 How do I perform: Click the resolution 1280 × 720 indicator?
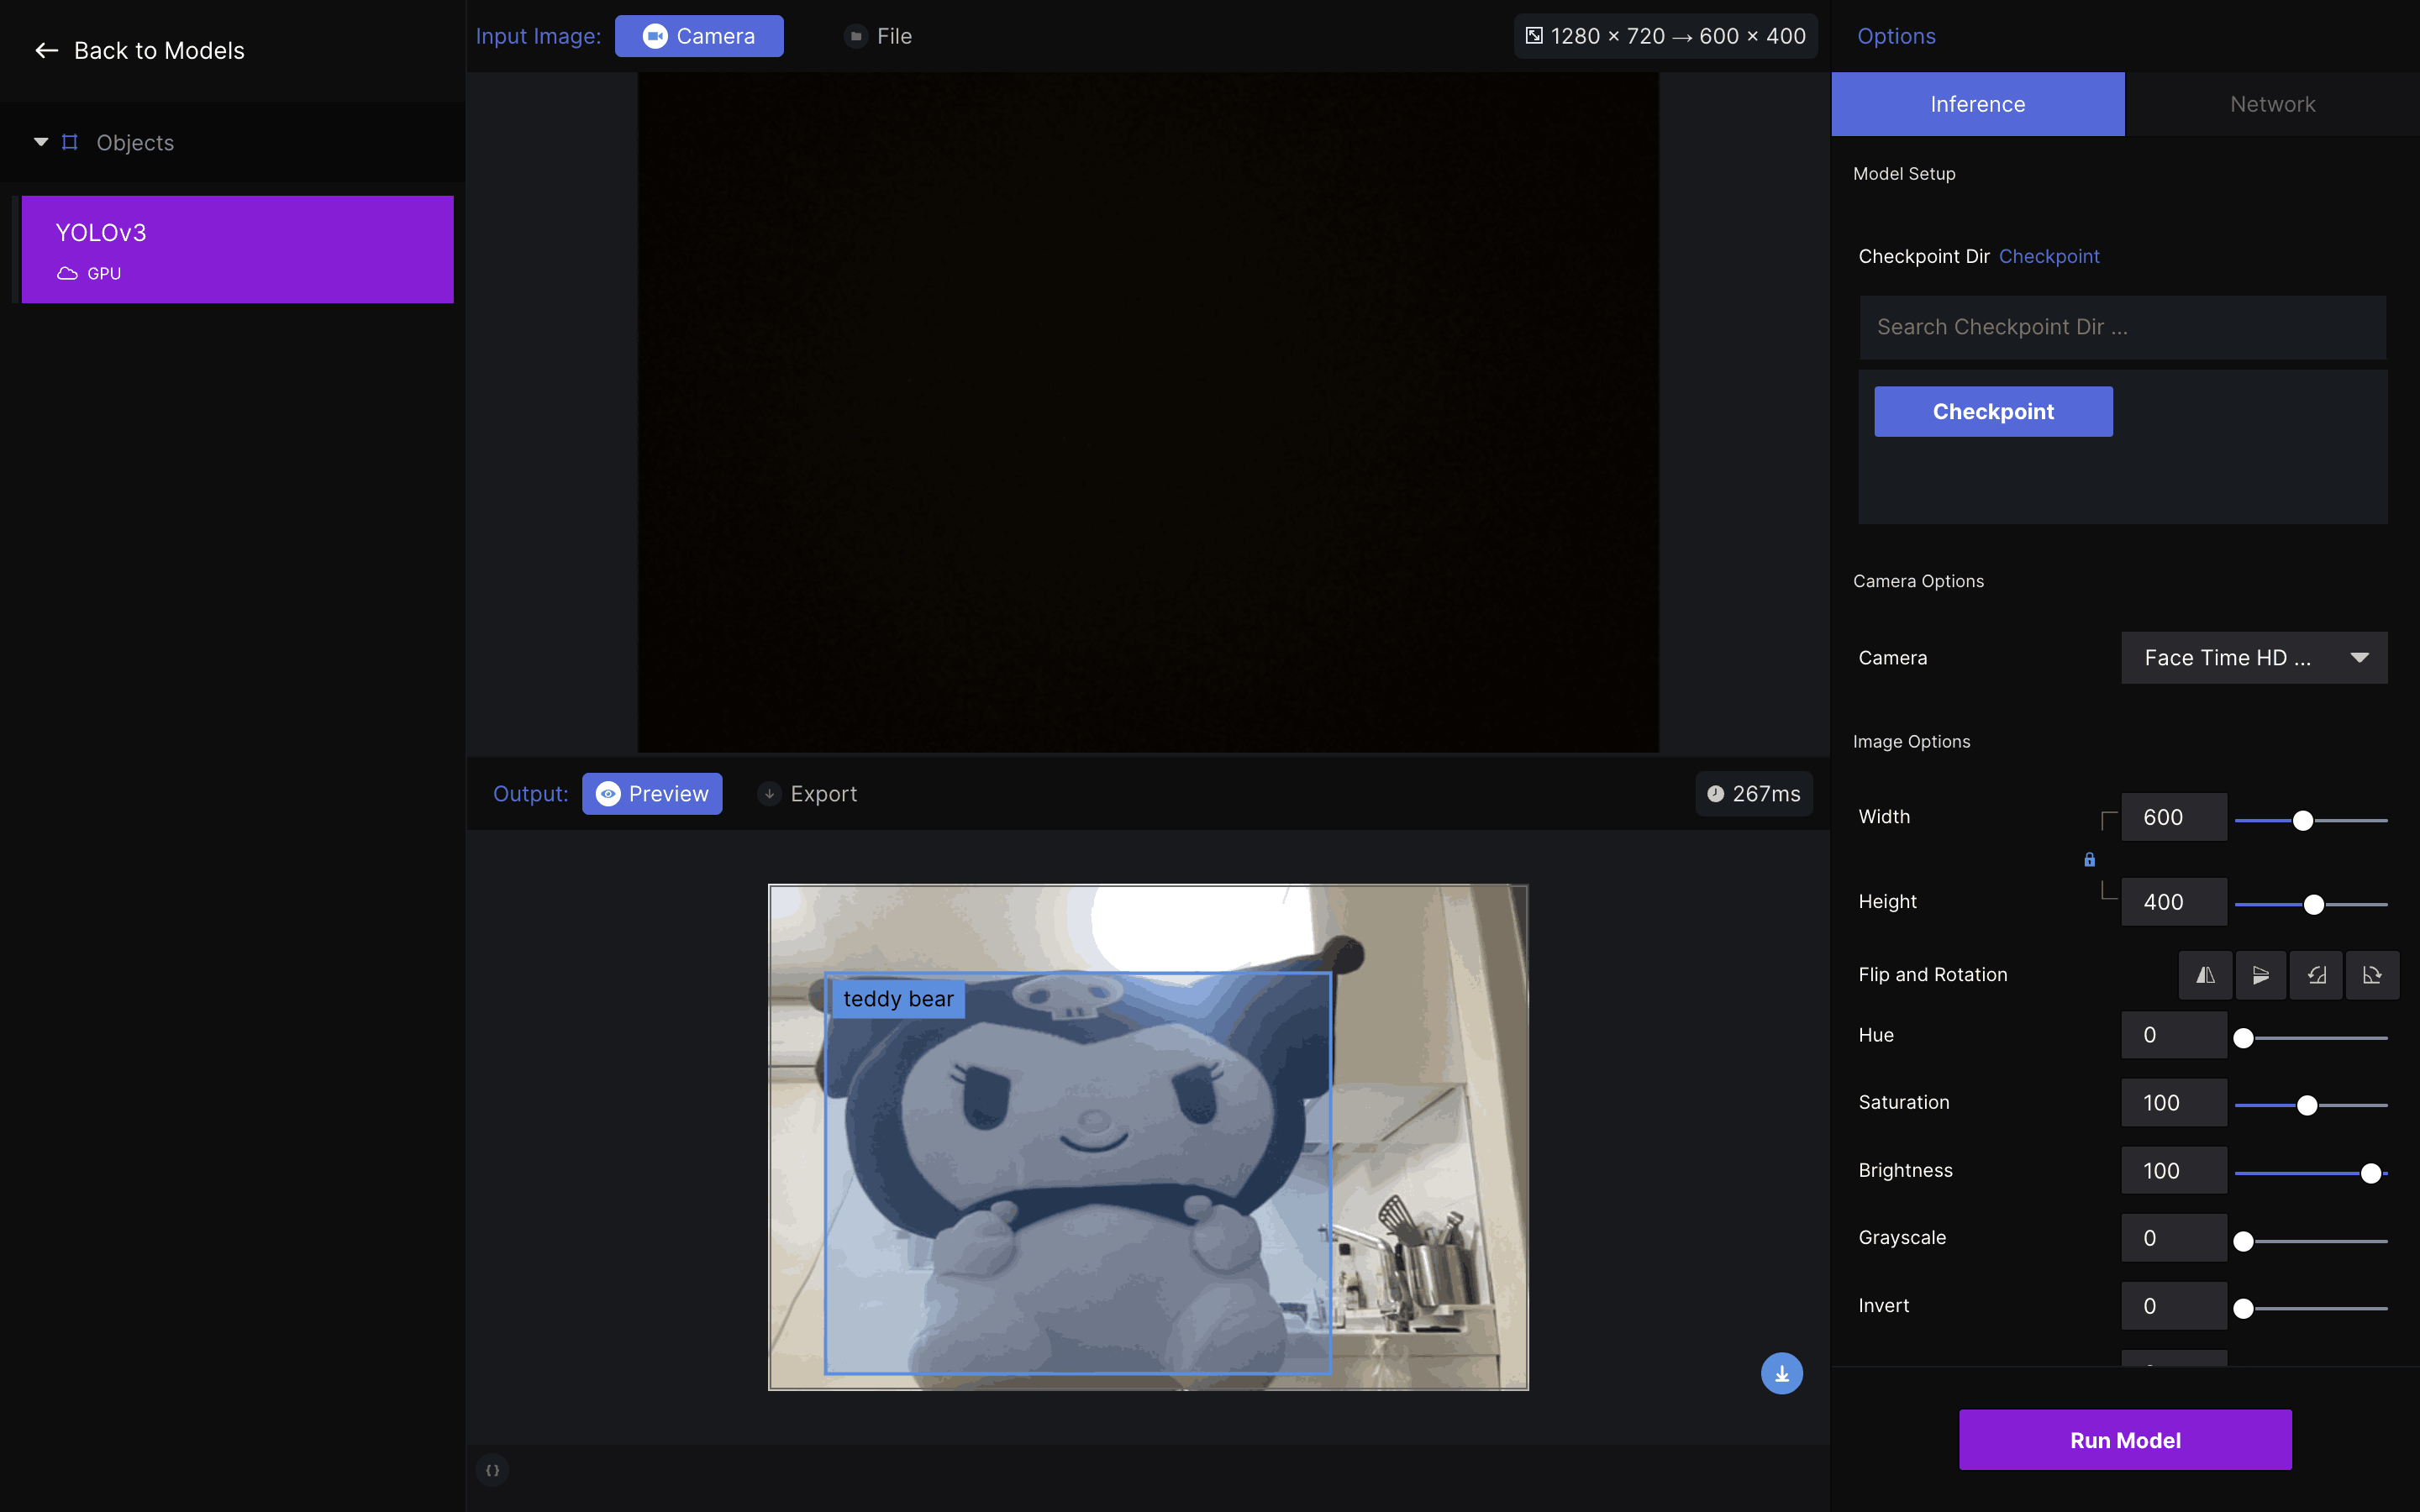click(x=1665, y=36)
